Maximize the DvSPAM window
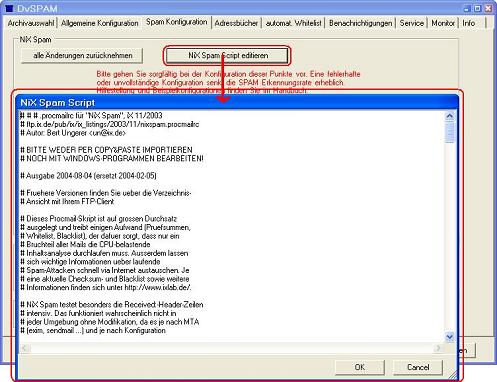Viewport: 497px width, 382px height. (x=478, y=8)
